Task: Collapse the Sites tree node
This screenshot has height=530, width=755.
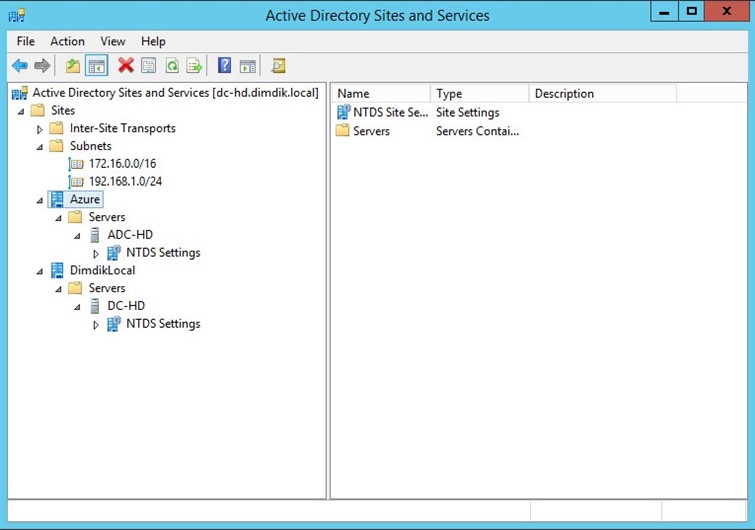Action: point(21,112)
